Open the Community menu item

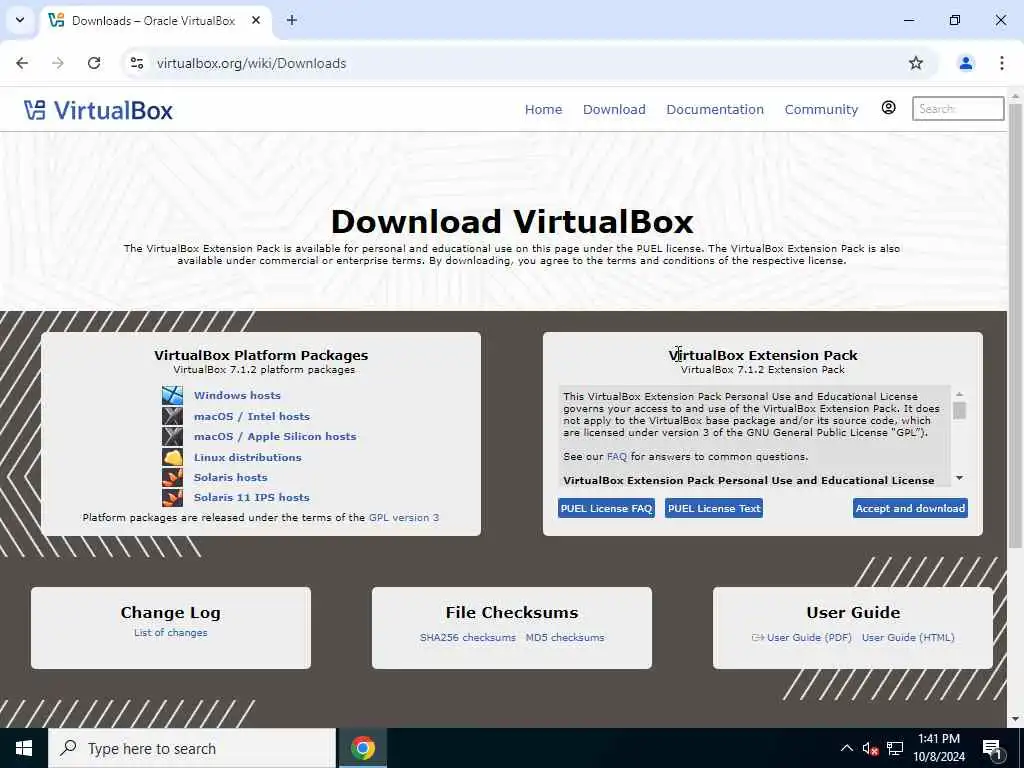pos(822,110)
